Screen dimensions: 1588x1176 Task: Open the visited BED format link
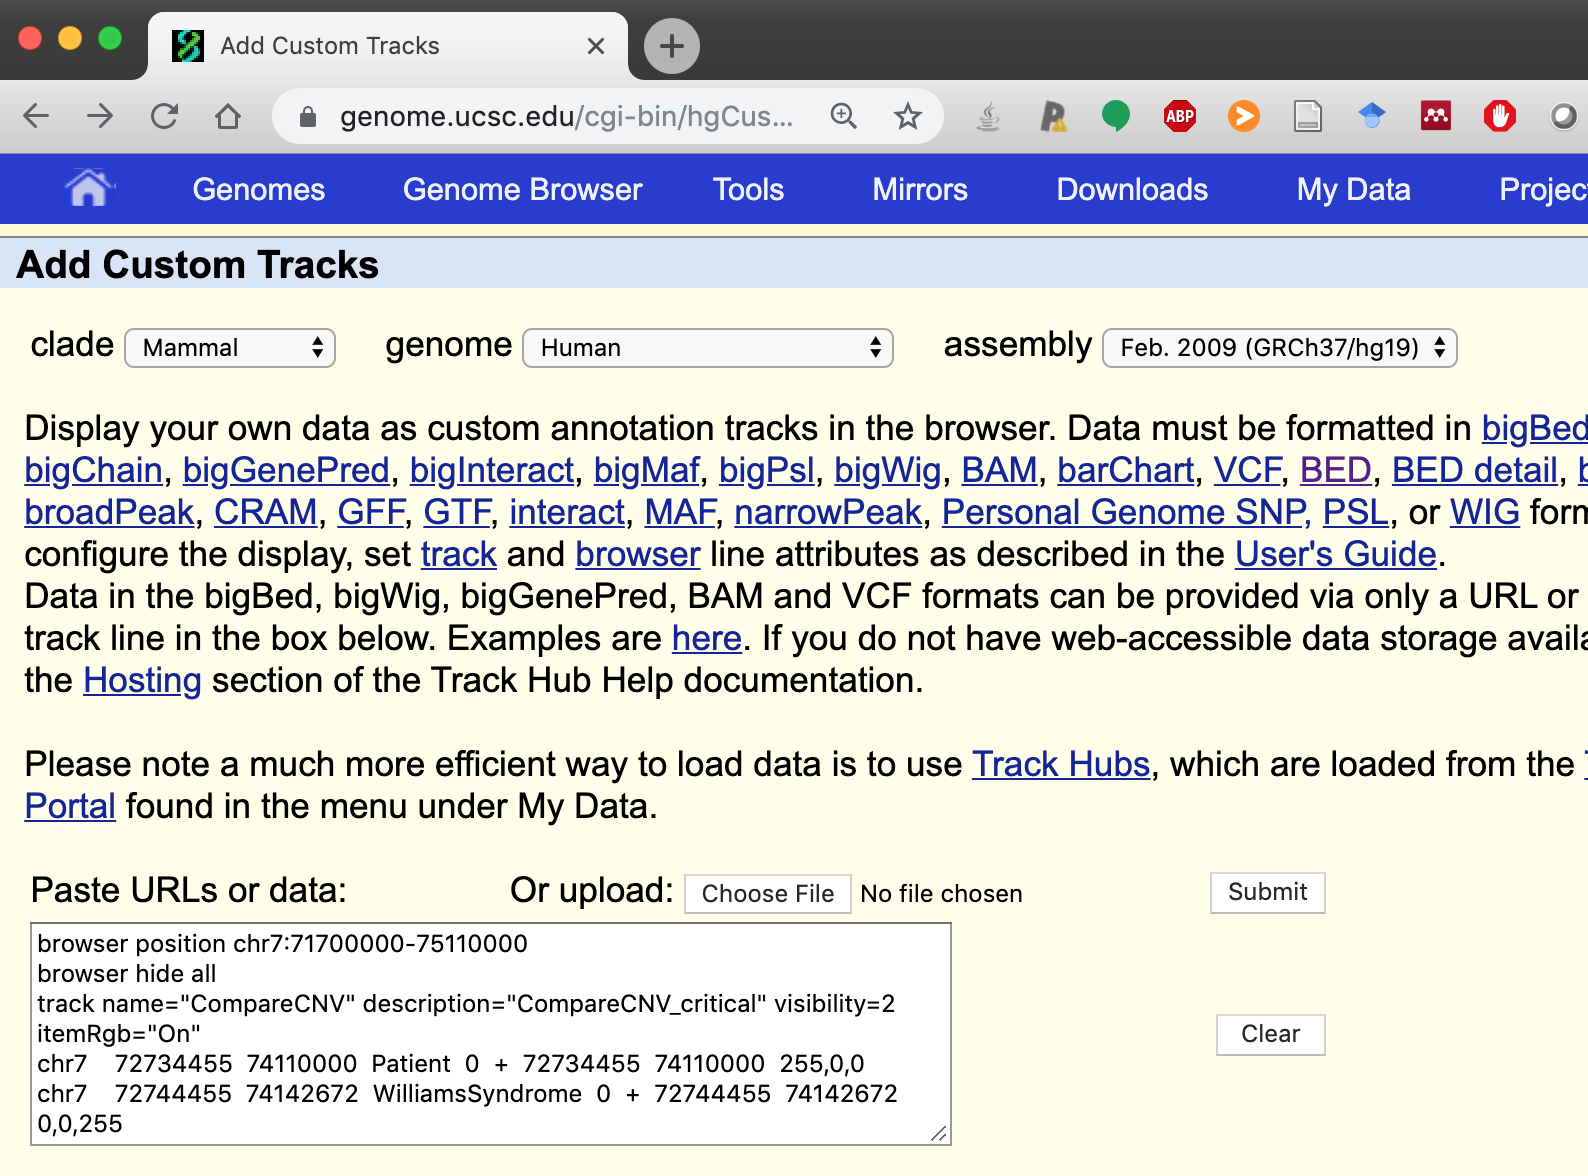tap(1335, 470)
